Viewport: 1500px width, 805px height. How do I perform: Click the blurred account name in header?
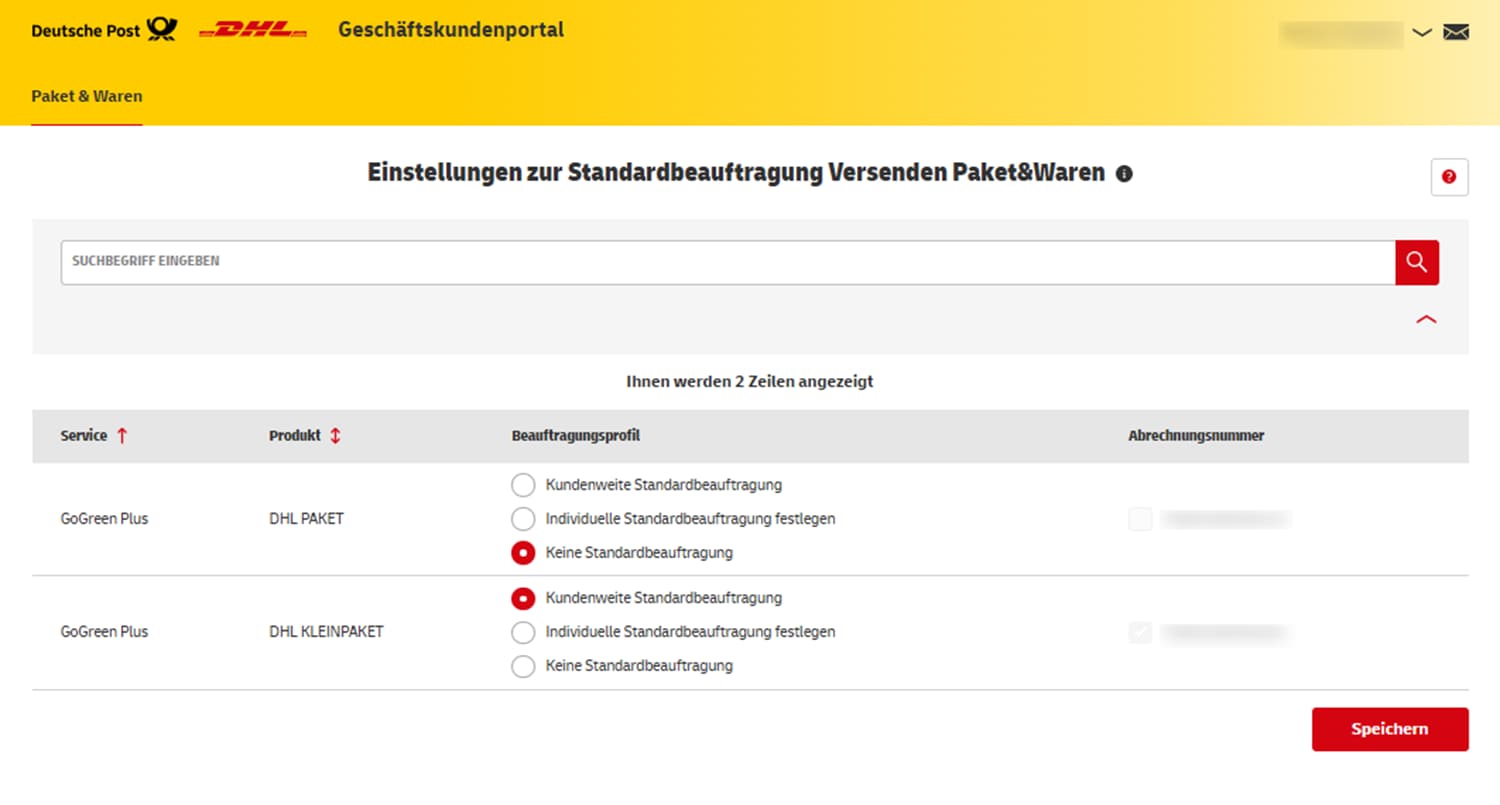point(1342,33)
